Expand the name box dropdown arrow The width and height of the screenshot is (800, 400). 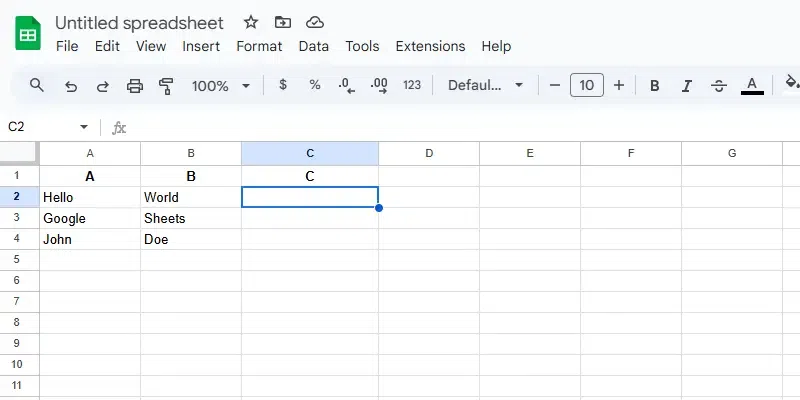[84, 127]
